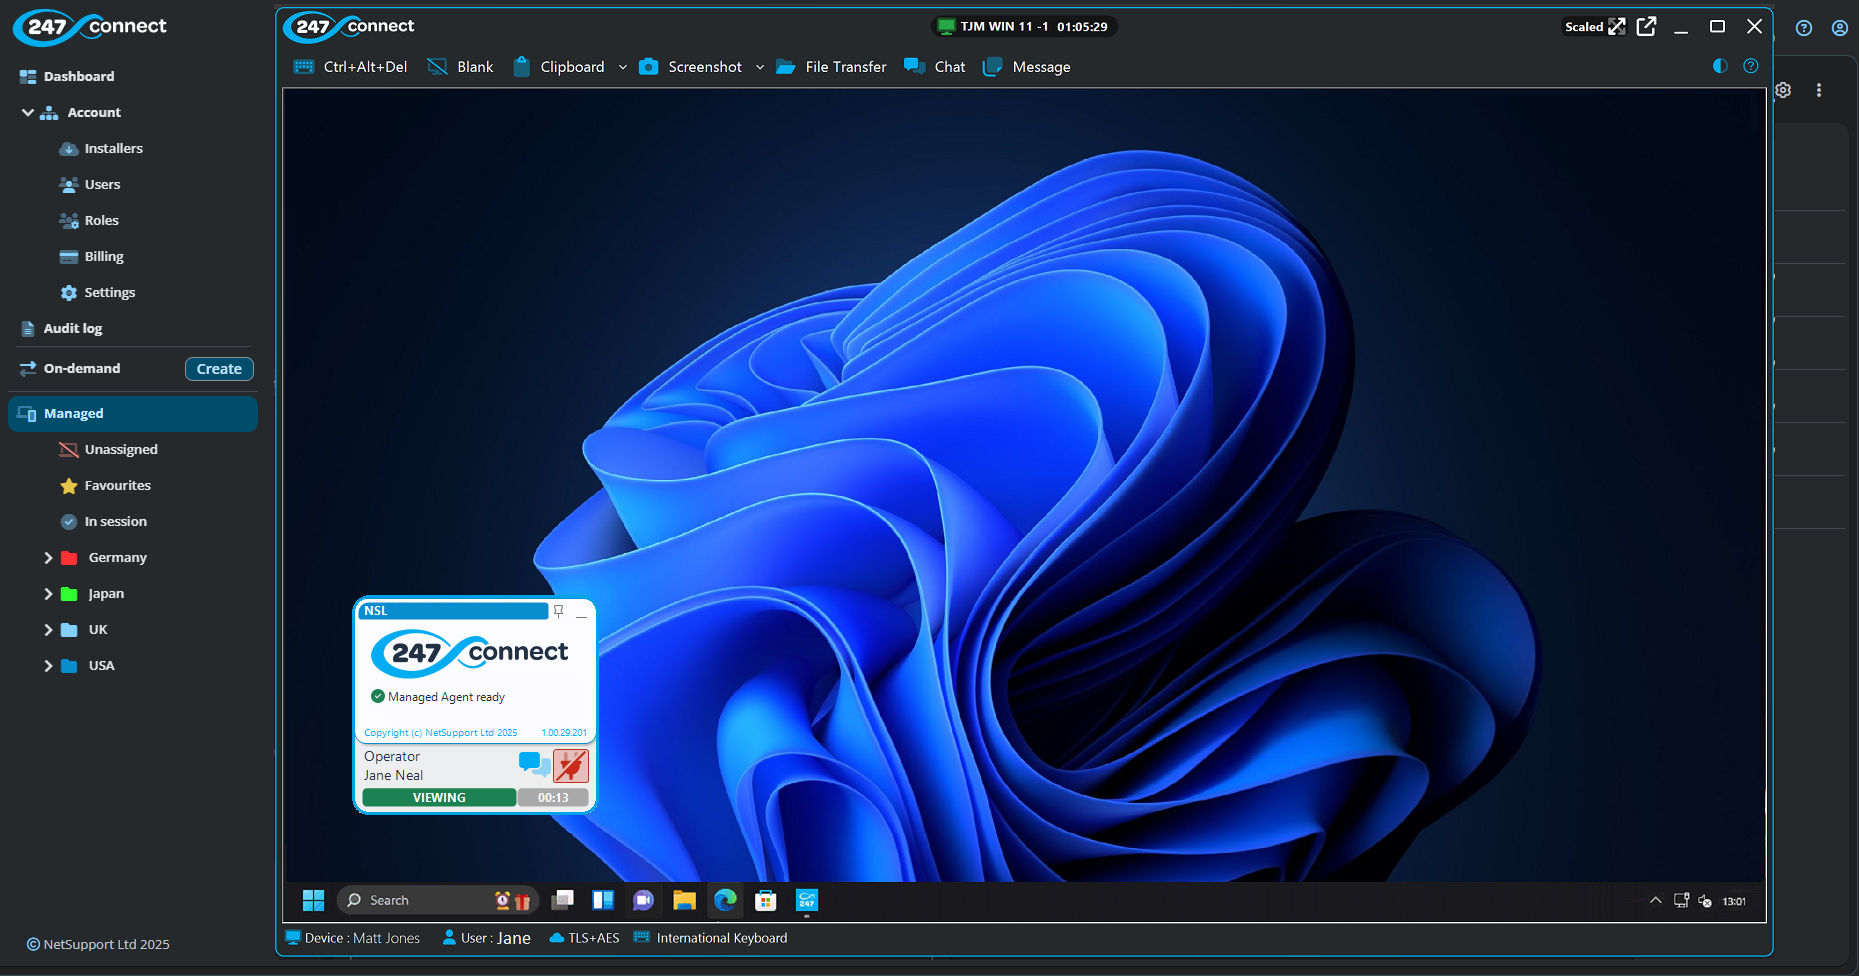Toggle the dark/light theme icon
The width and height of the screenshot is (1860, 976).
point(1720,66)
